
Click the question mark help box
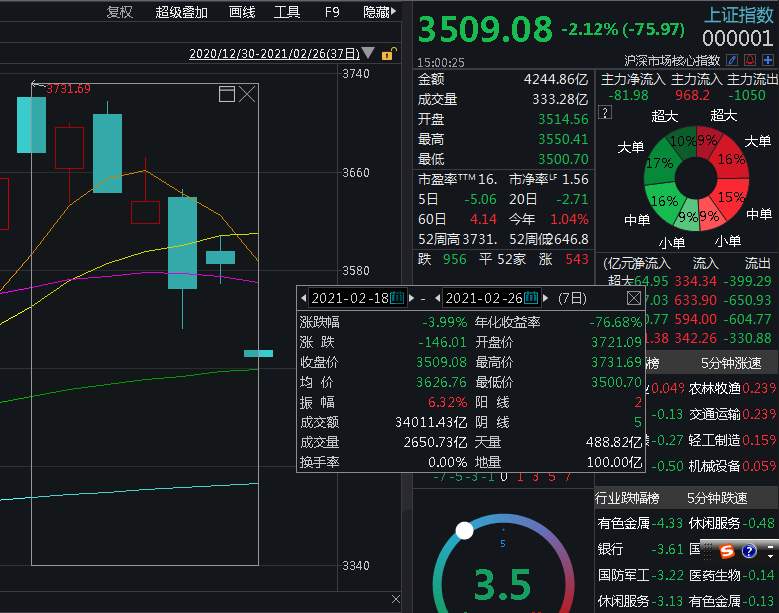pyautogui.click(x=604, y=112)
